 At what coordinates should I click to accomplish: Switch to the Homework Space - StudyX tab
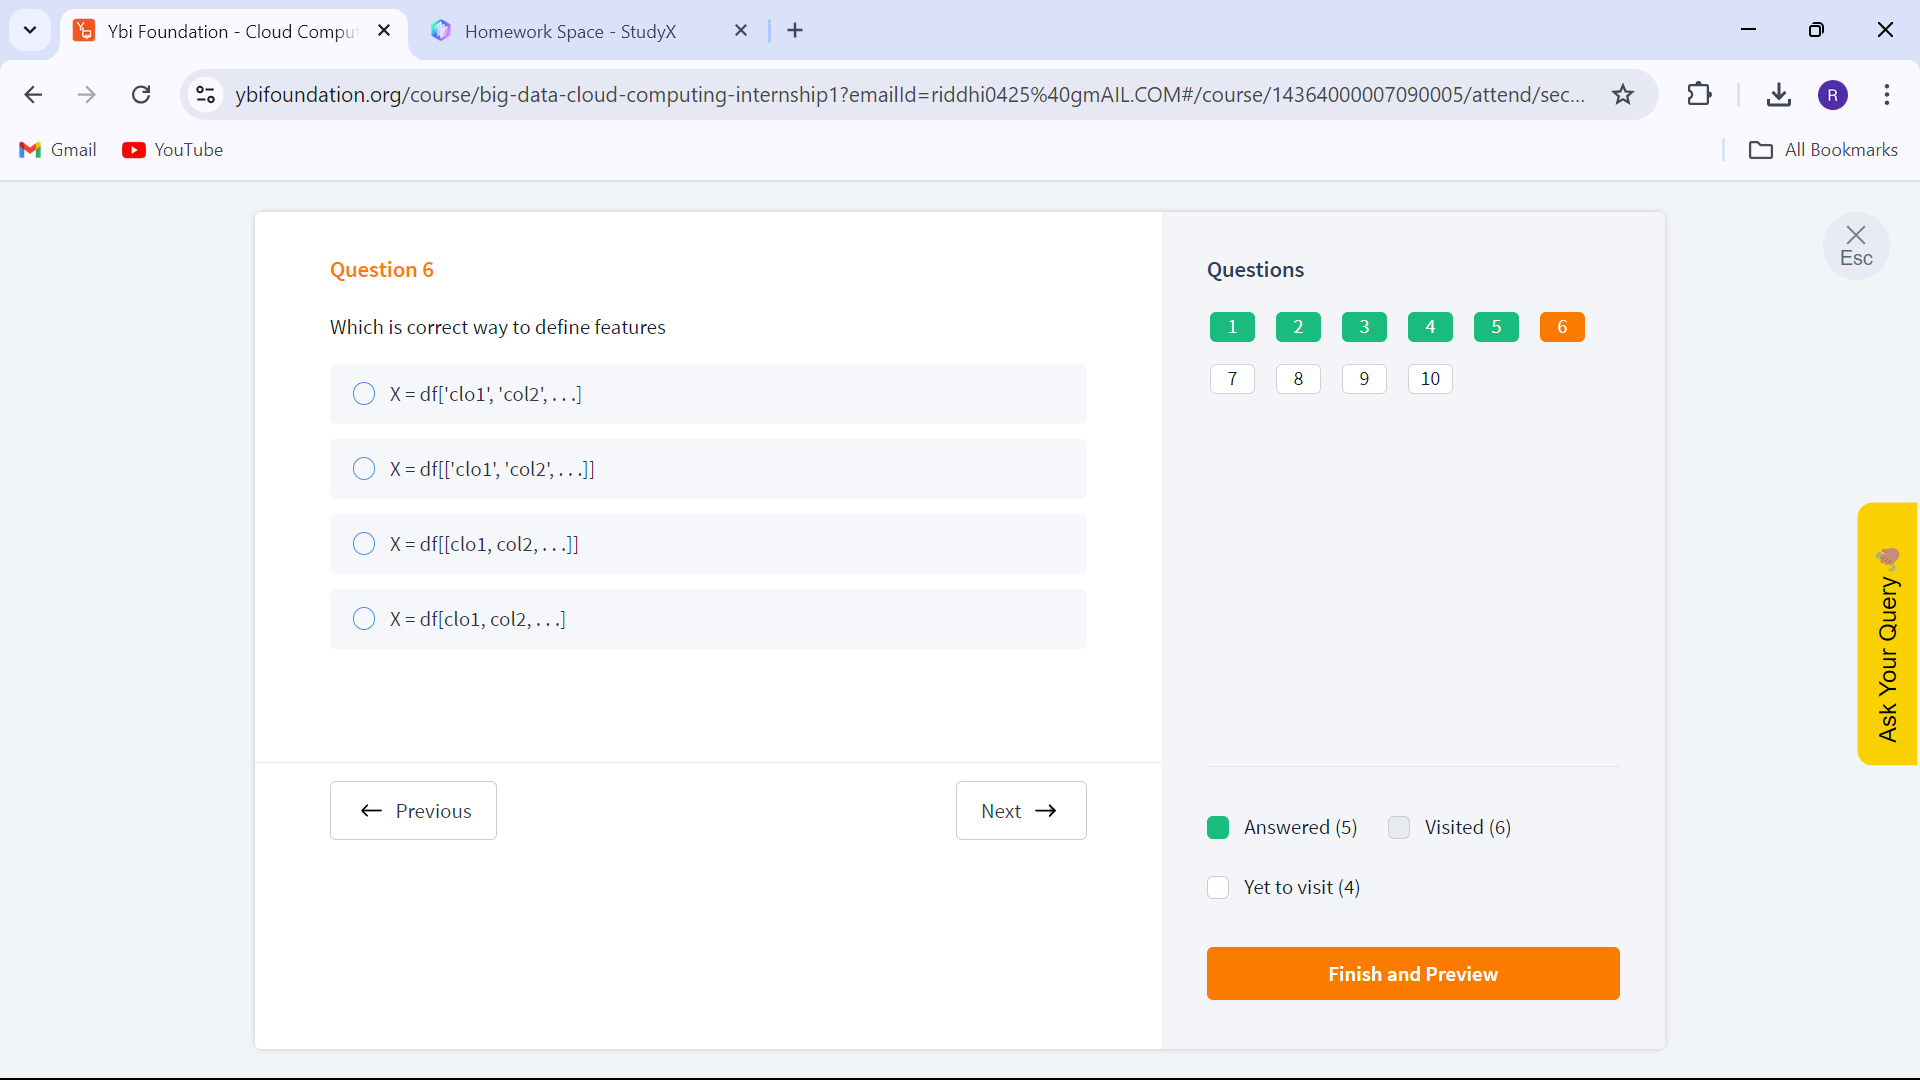pos(570,31)
